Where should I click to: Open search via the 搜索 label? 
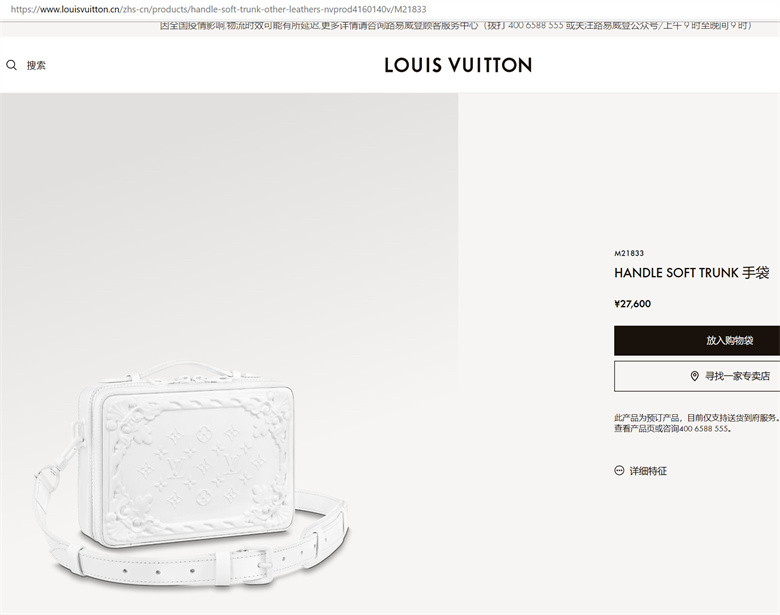tap(36, 65)
